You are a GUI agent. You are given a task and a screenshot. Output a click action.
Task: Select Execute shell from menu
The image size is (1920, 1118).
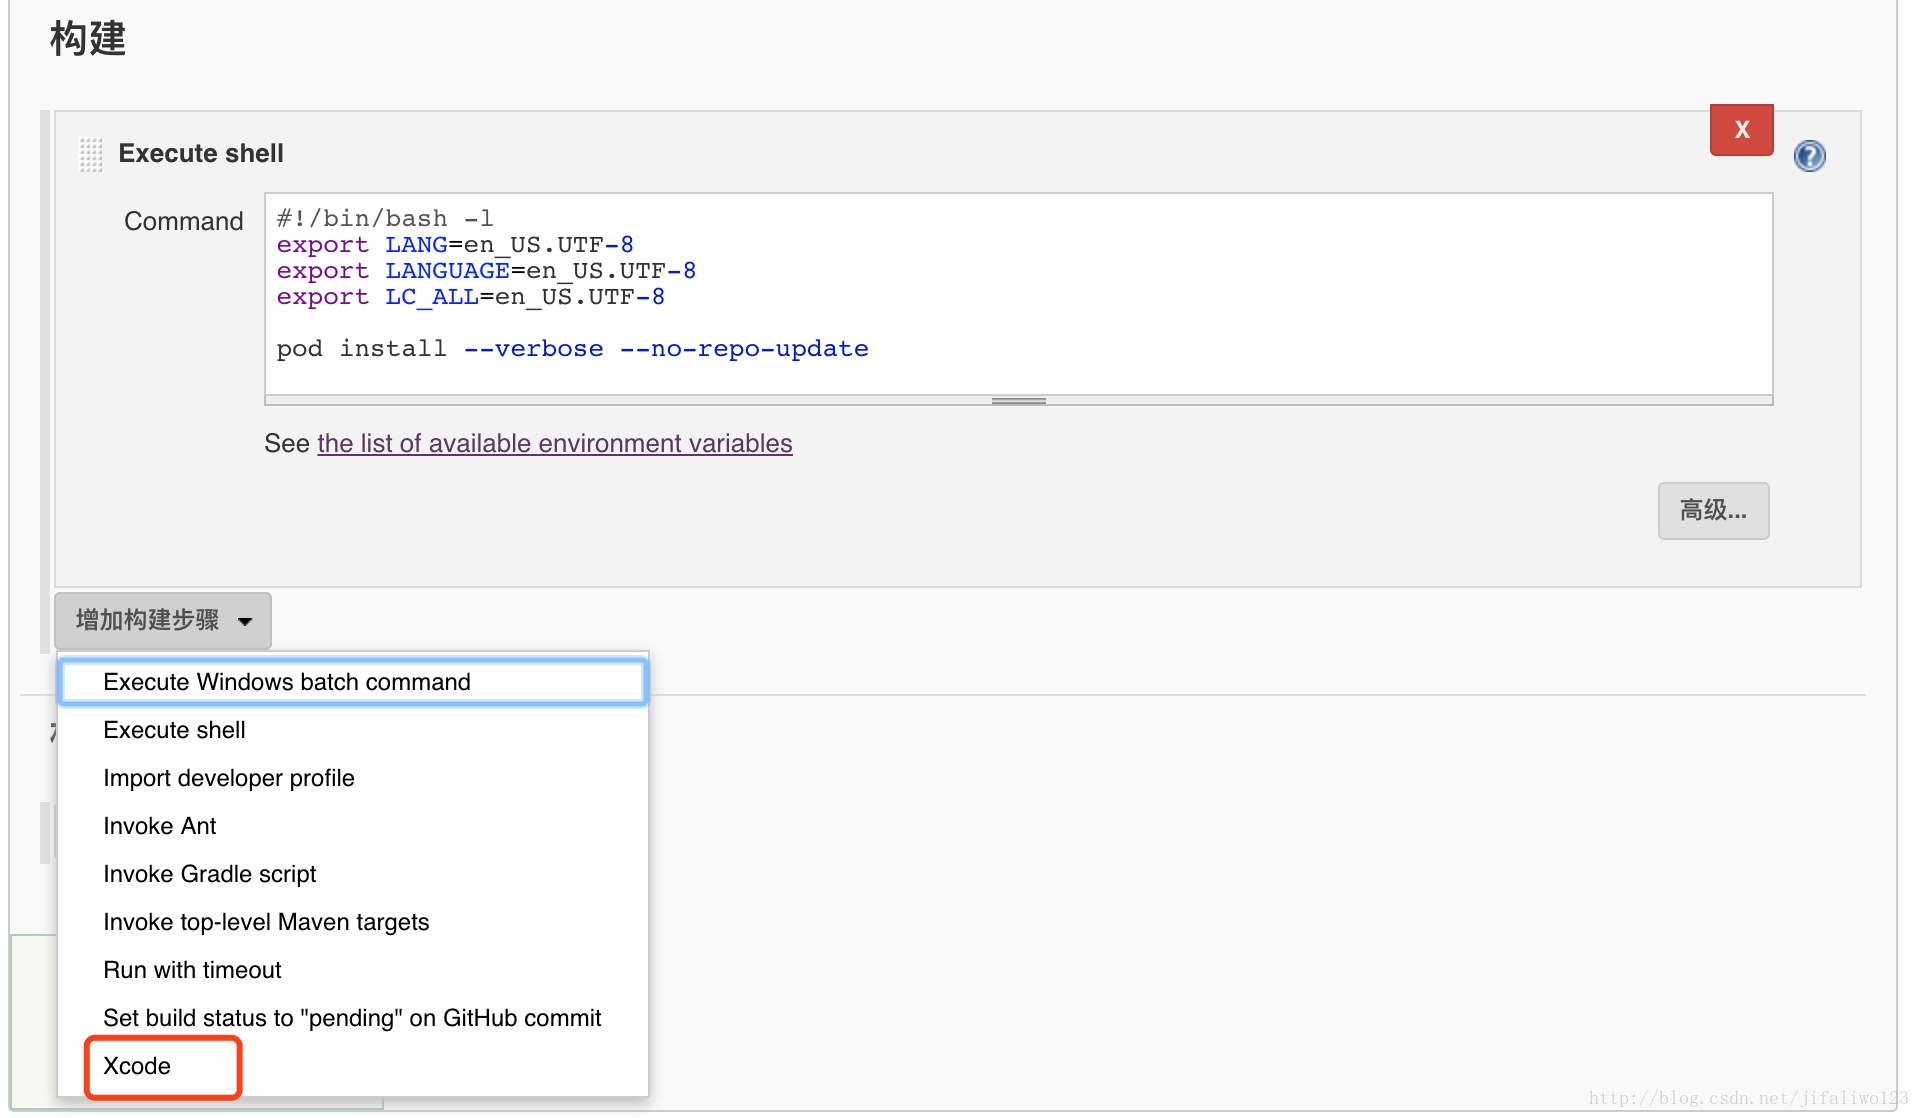click(352, 730)
